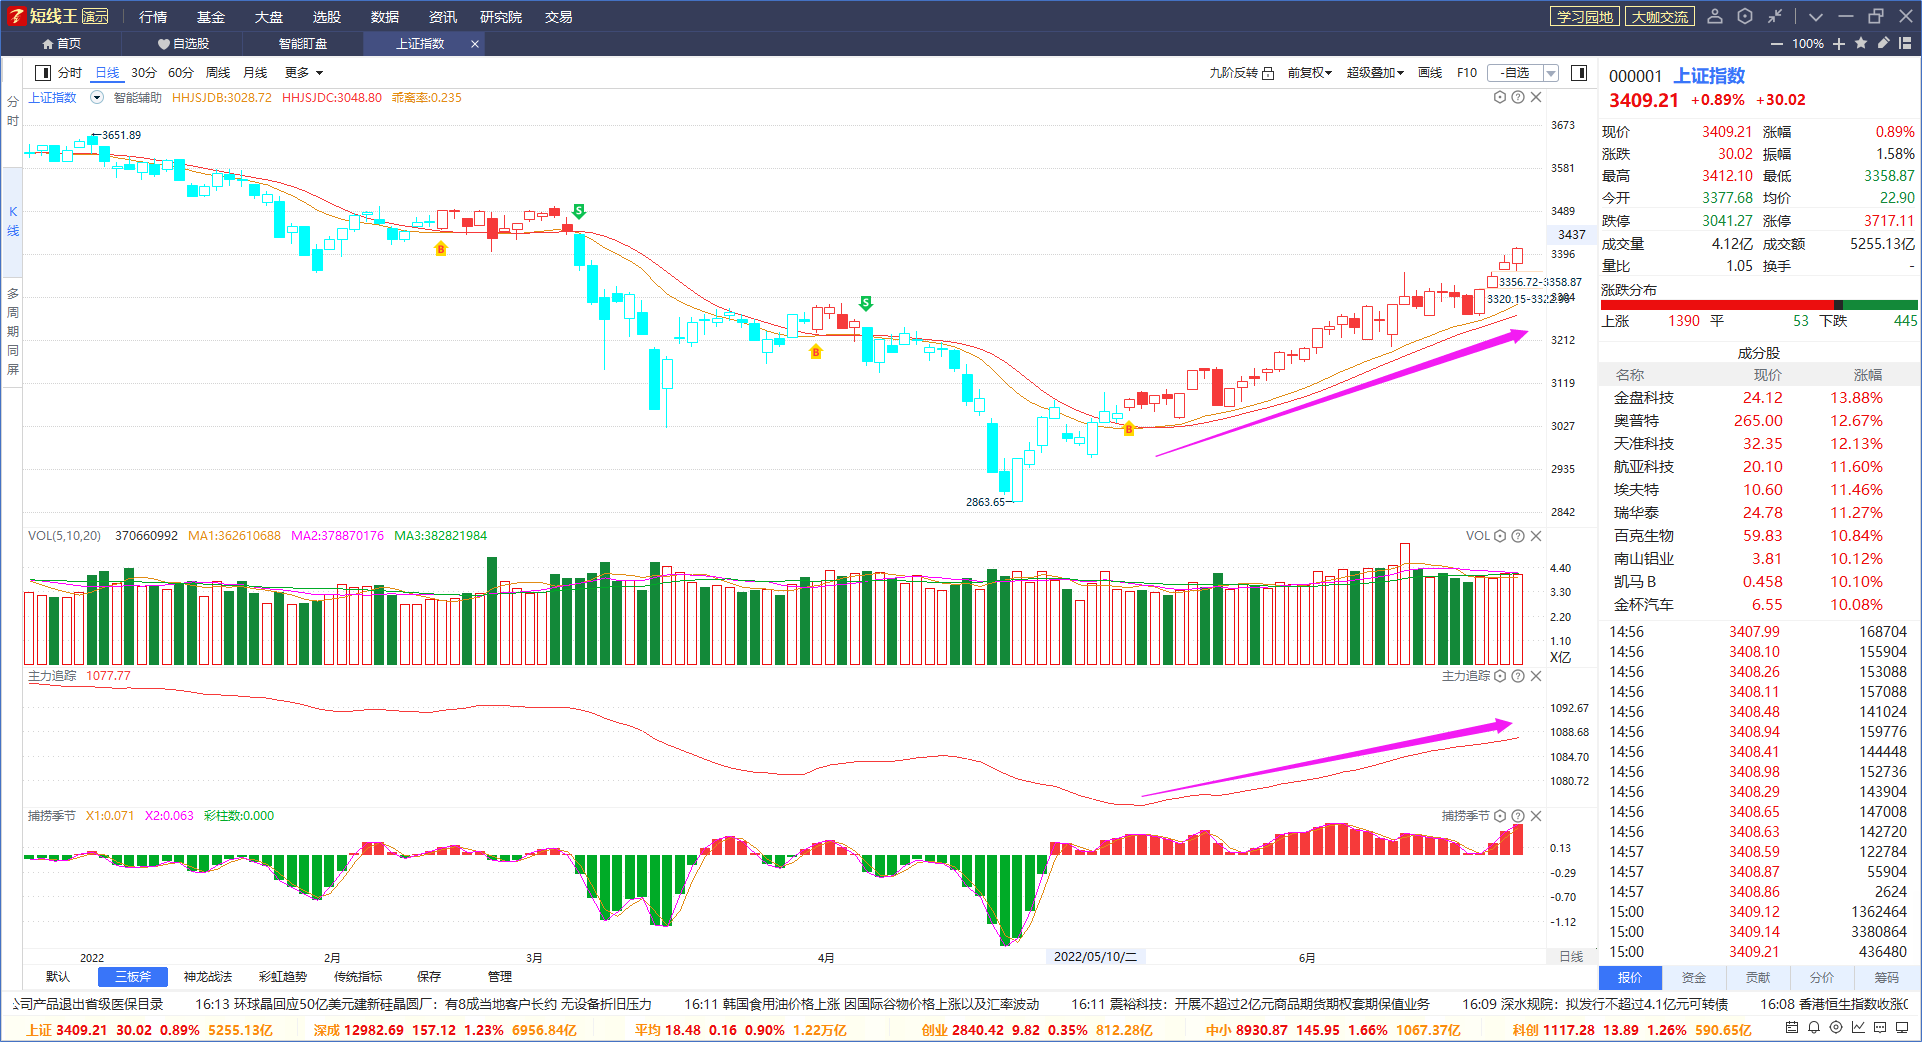This screenshot has width=1922, height=1042.
Task: Switch chart period to 30分
Action: click(144, 73)
